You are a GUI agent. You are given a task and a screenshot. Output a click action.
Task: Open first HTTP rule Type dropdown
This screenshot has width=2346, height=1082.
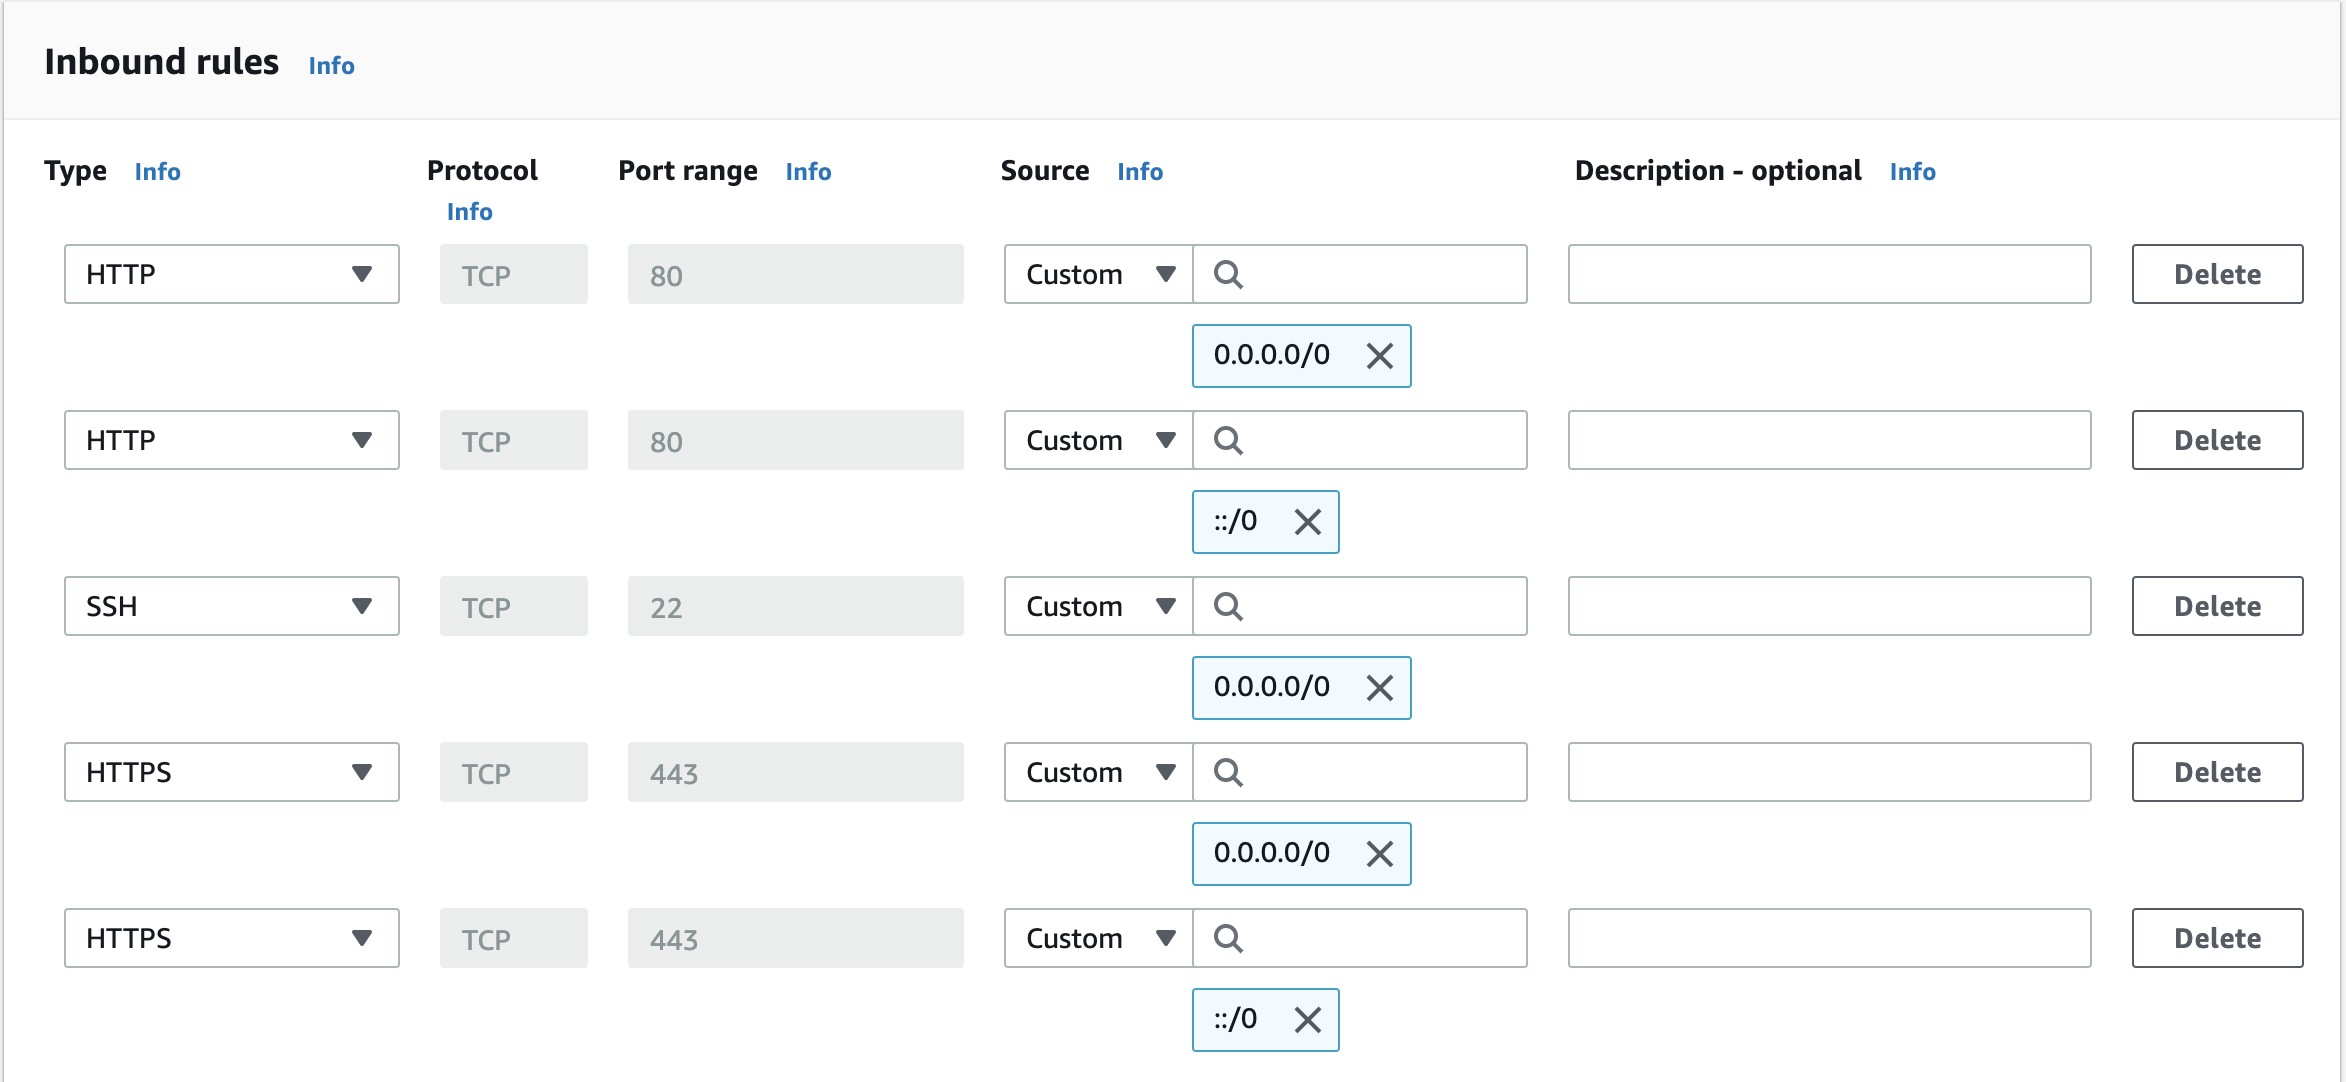pyautogui.click(x=231, y=274)
